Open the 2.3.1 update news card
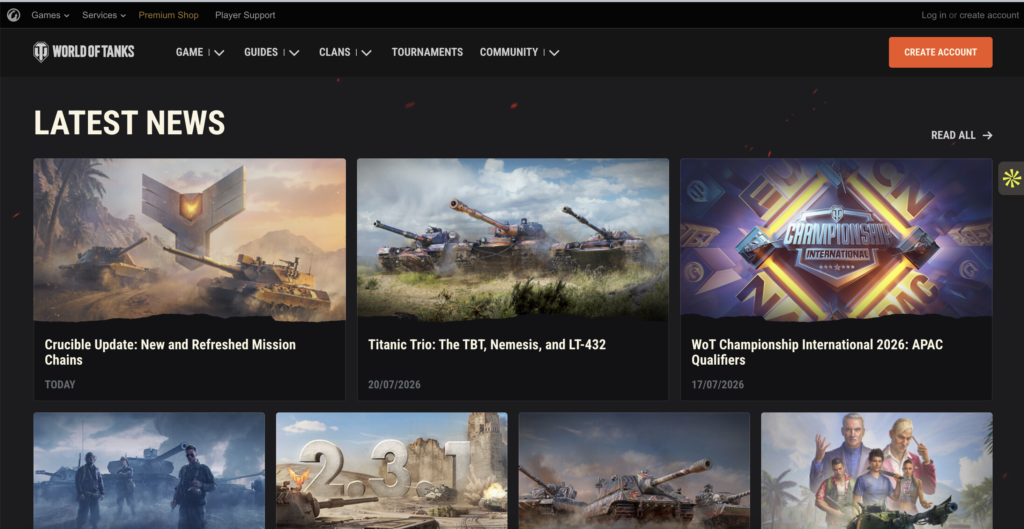This screenshot has height=529, width=1024. (x=392, y=470)
